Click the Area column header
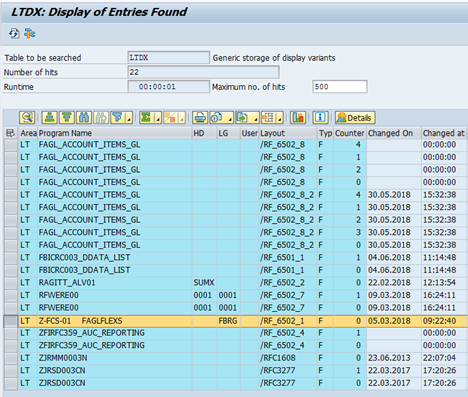468x397 pixels. click(x=28, y=133)
